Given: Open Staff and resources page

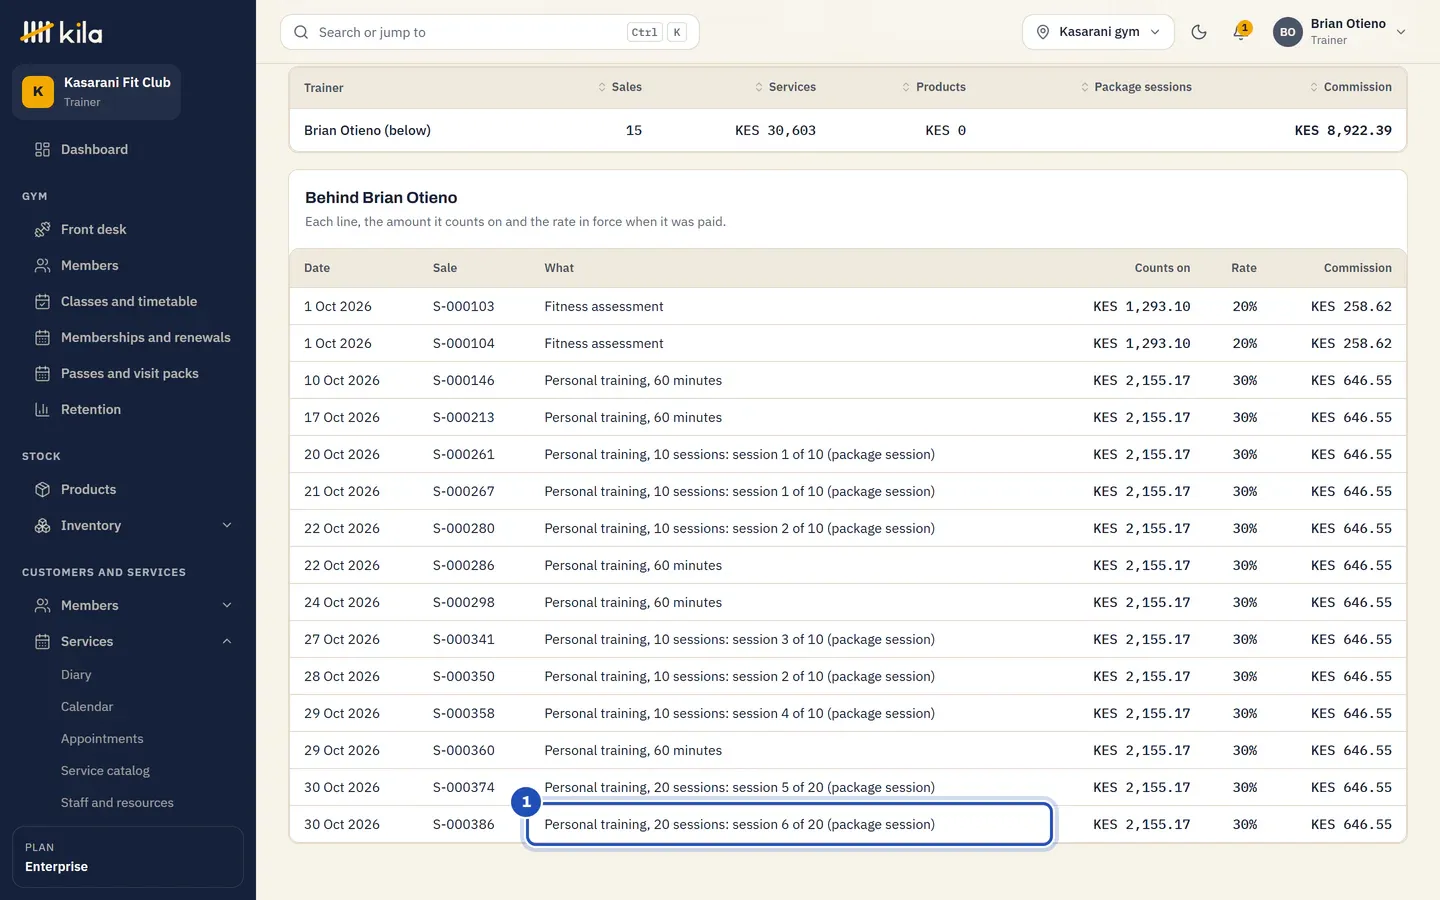Looking at the screenshot, I should (x=117, y=803).
